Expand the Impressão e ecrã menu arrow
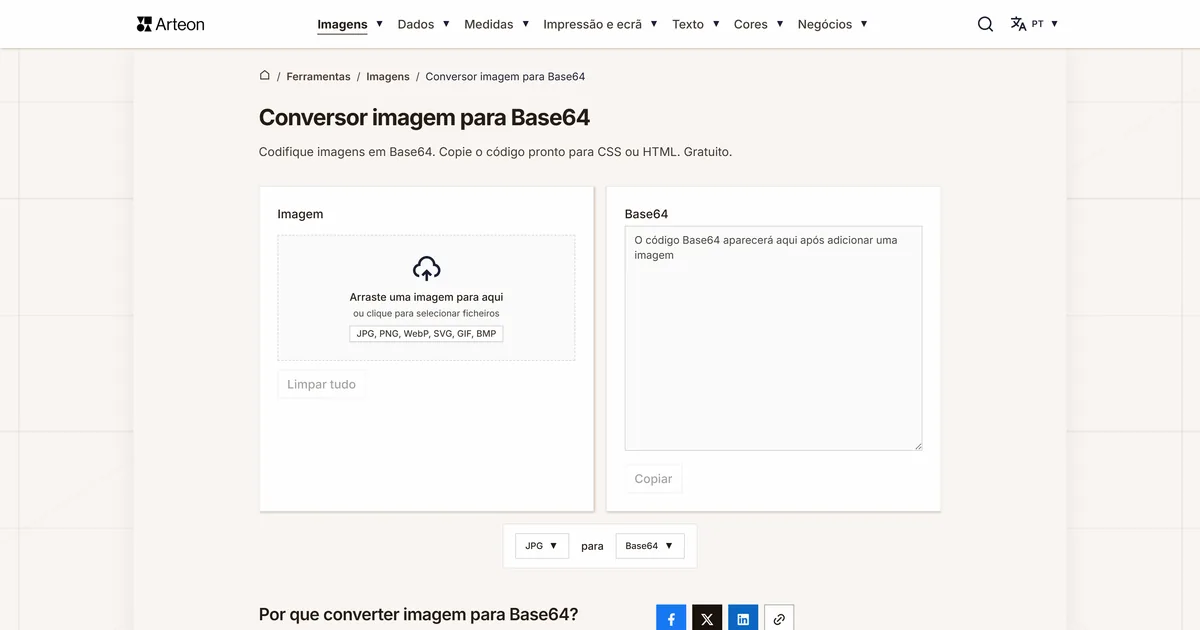 [654, 23]
